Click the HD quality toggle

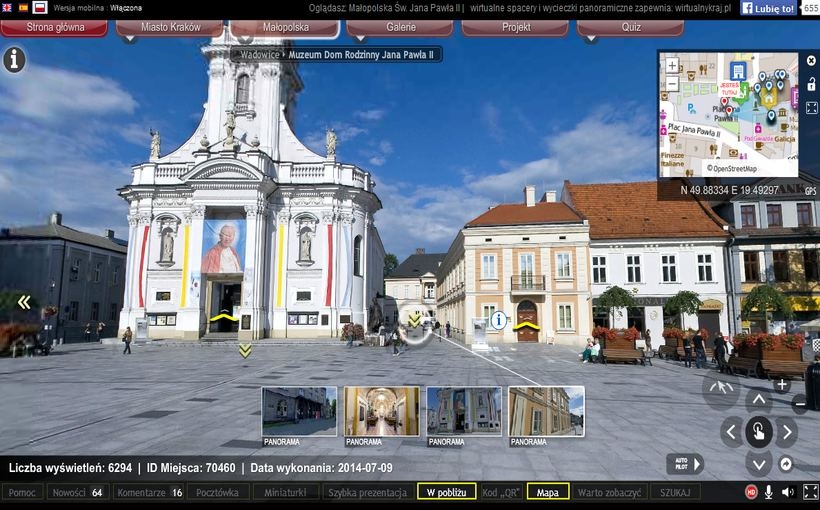(x=751, y=492)
